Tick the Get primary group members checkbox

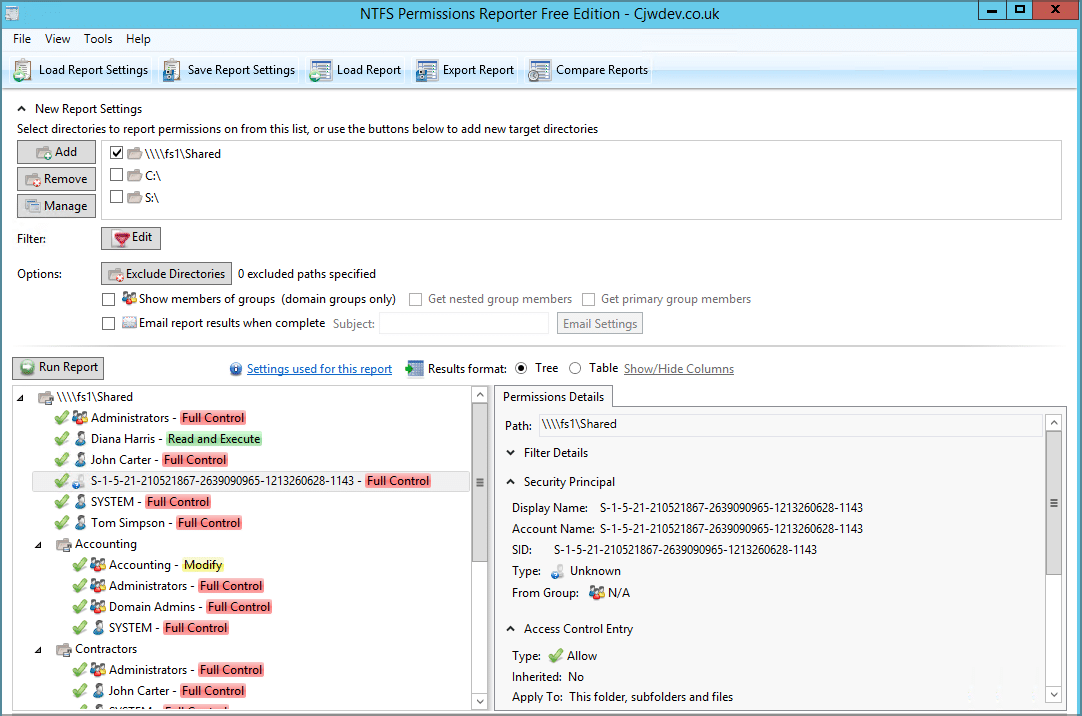coord(589,299)
